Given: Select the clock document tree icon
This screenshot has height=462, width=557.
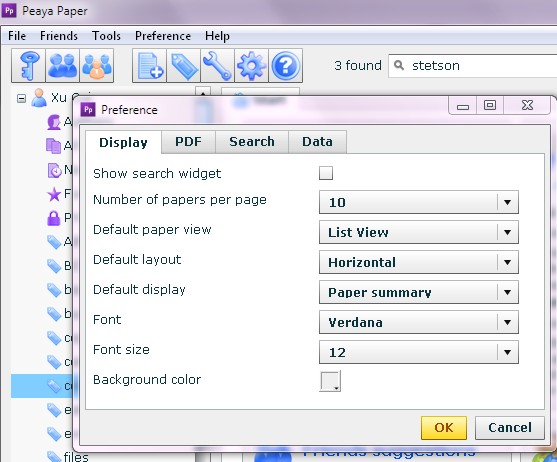Looking at the screenshot, I should pos(54,170).
